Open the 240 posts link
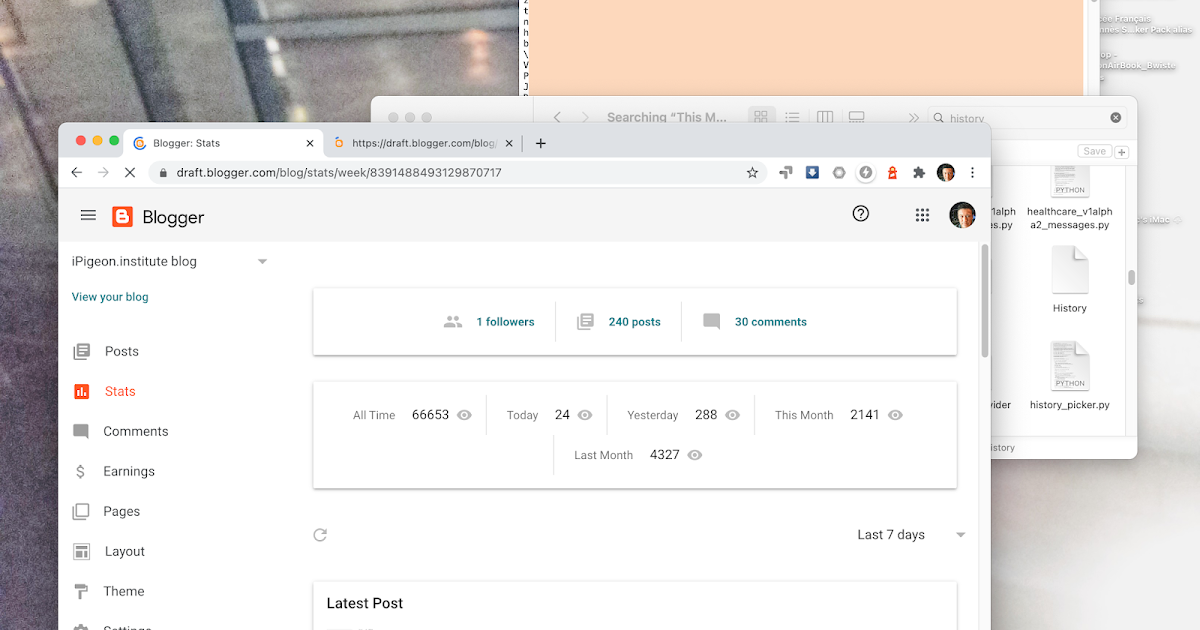 [634, 322]
